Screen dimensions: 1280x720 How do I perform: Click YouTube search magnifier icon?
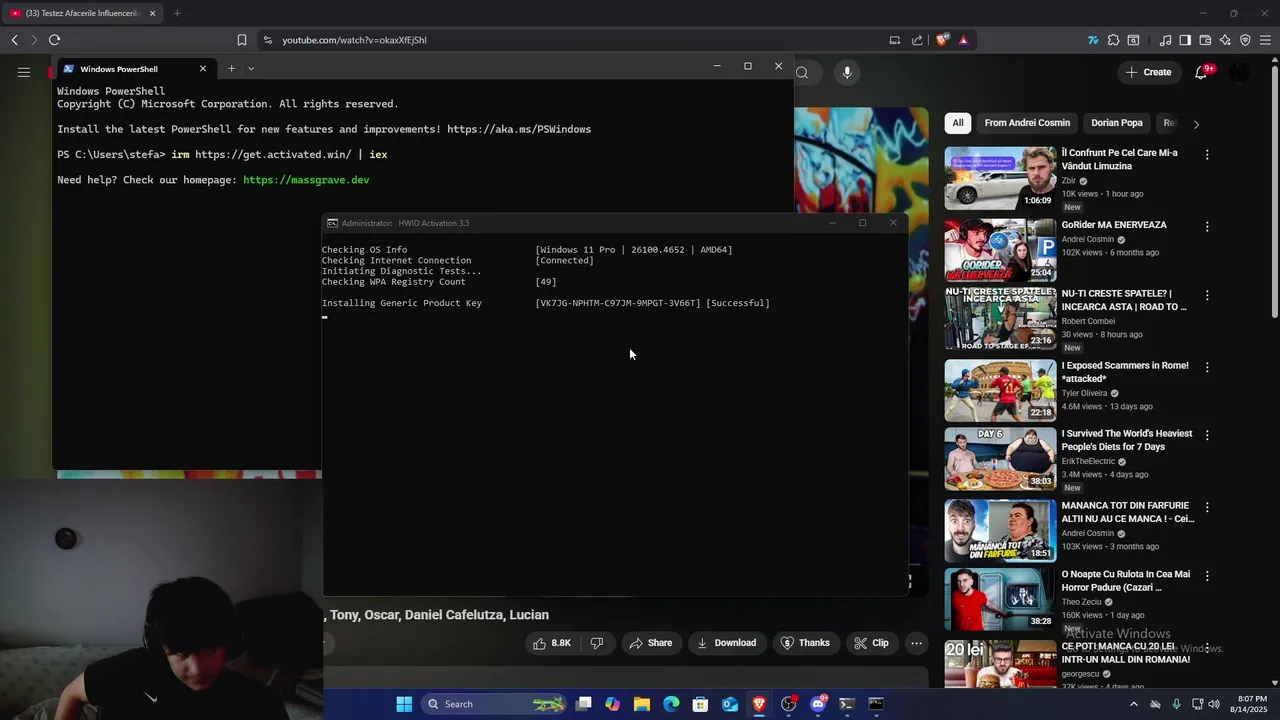click(x=802, y=72)
